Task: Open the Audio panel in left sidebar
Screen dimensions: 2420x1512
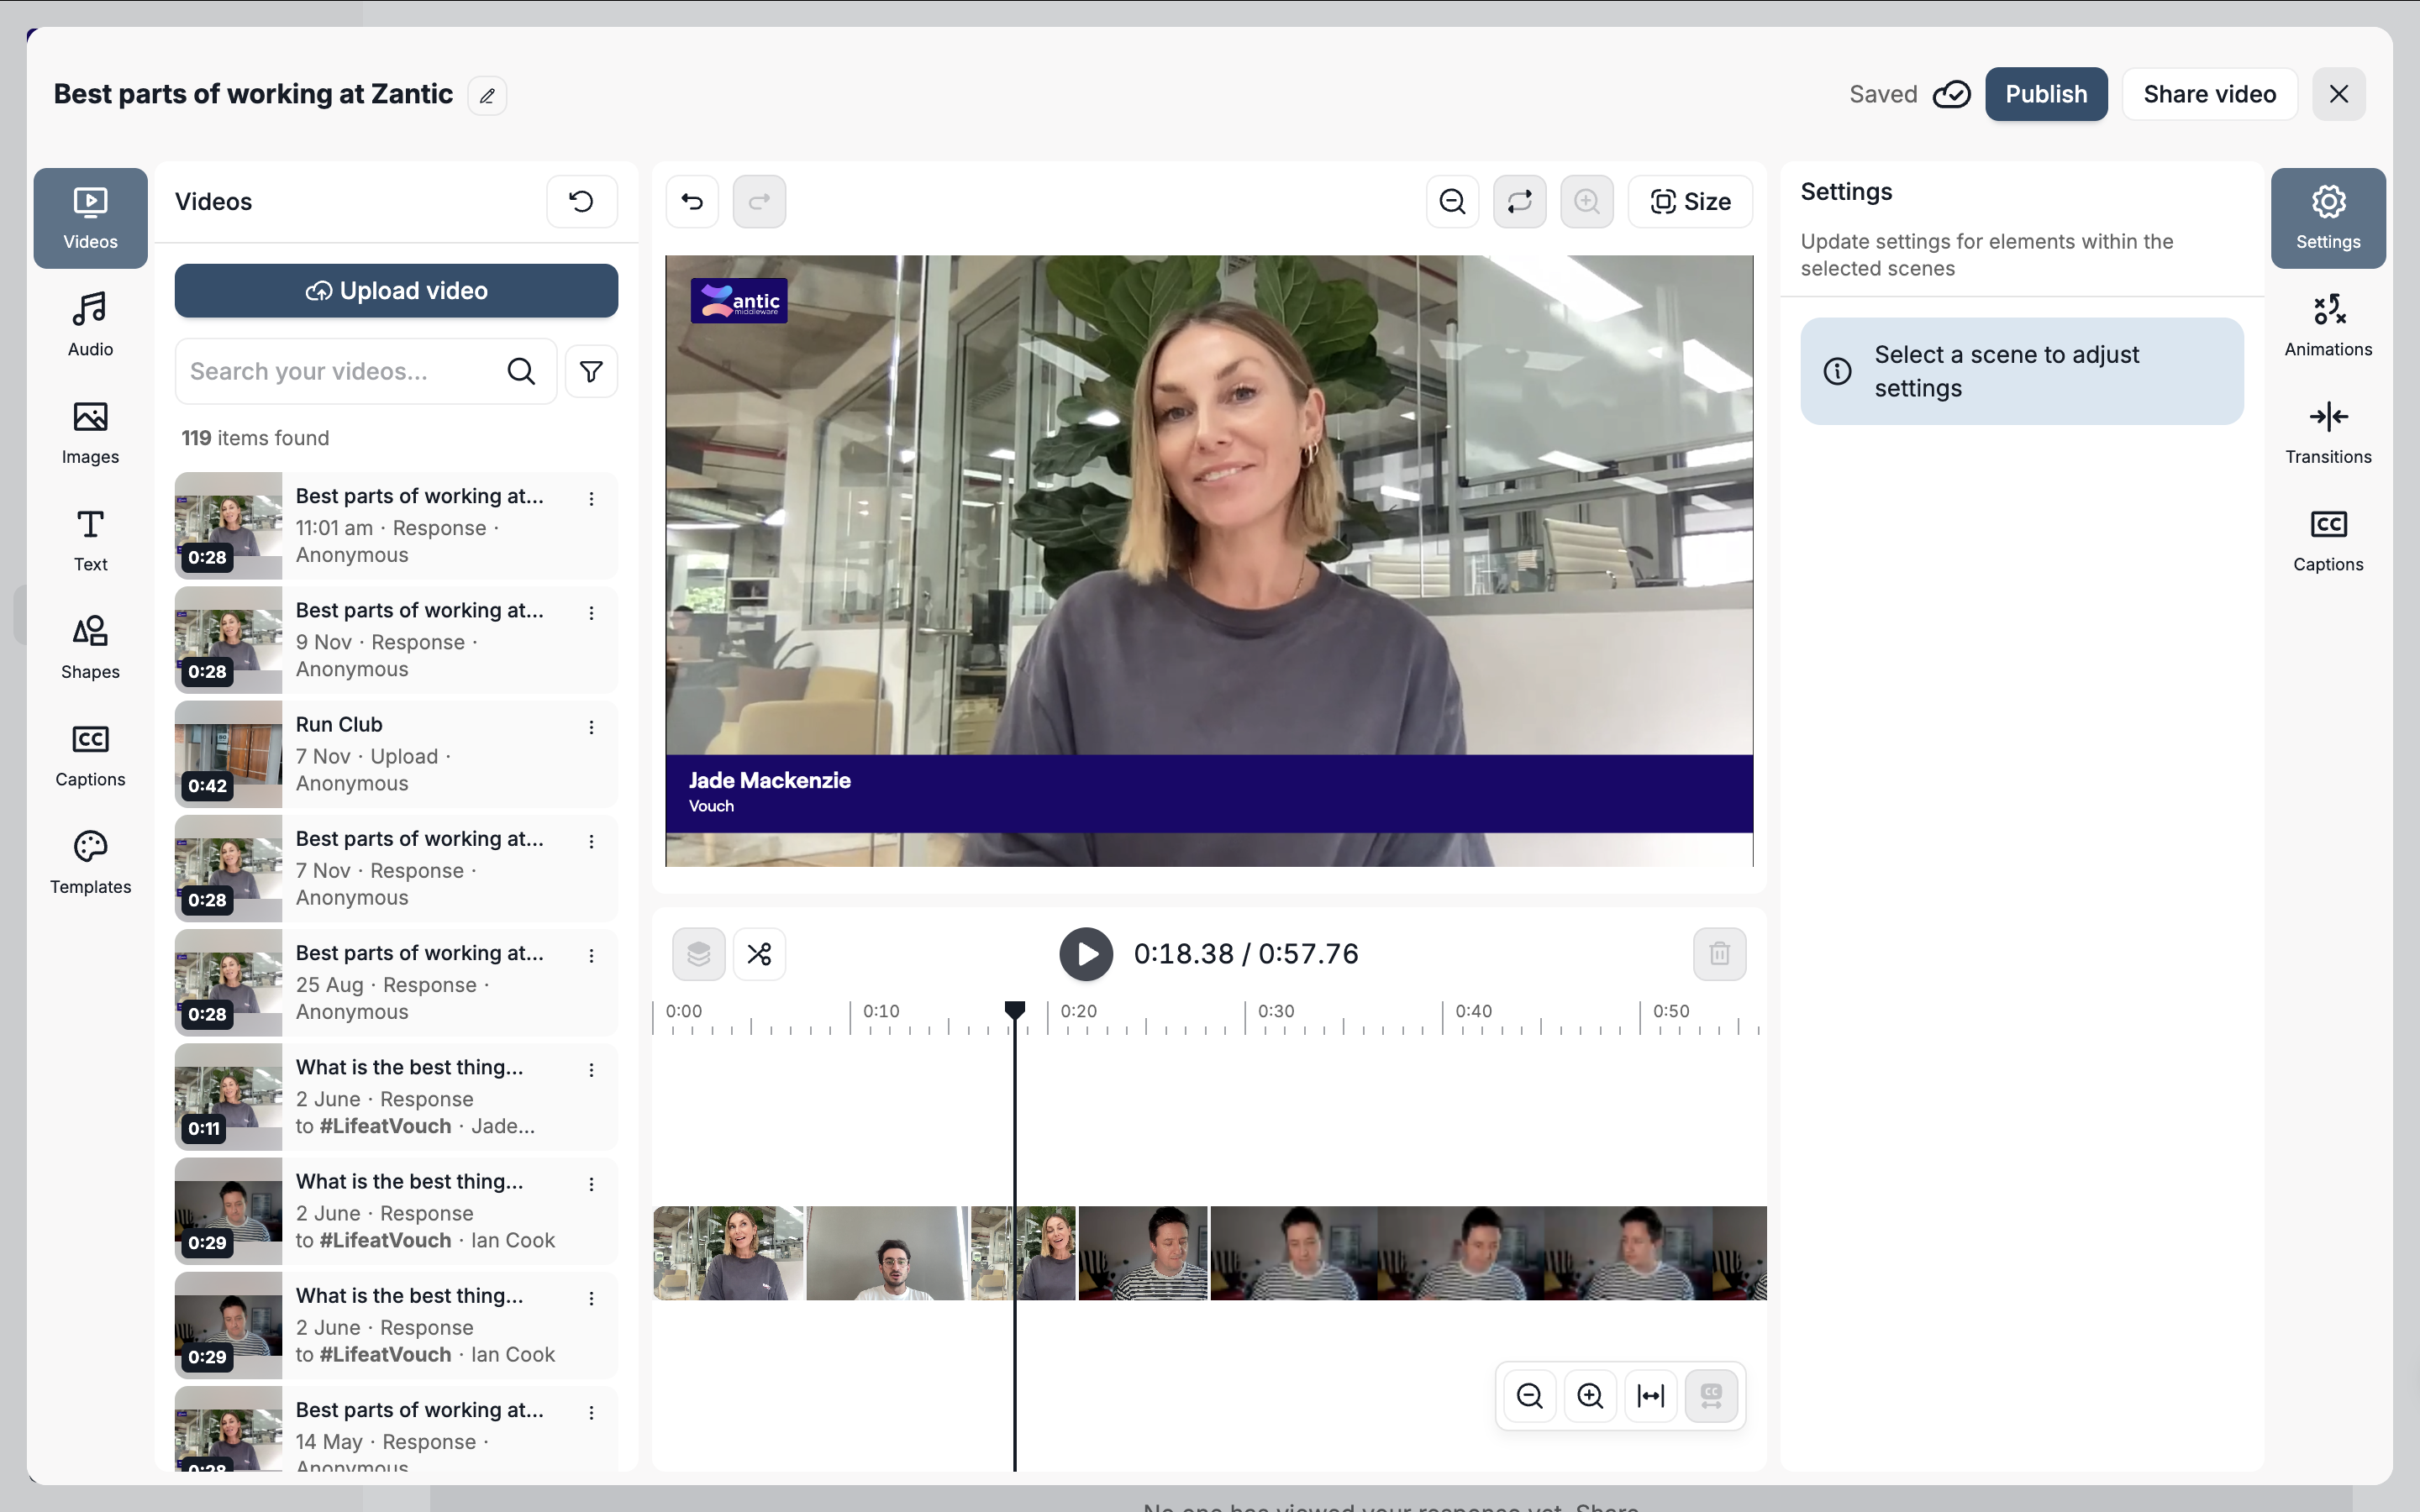Action: [x=90, y=325]
